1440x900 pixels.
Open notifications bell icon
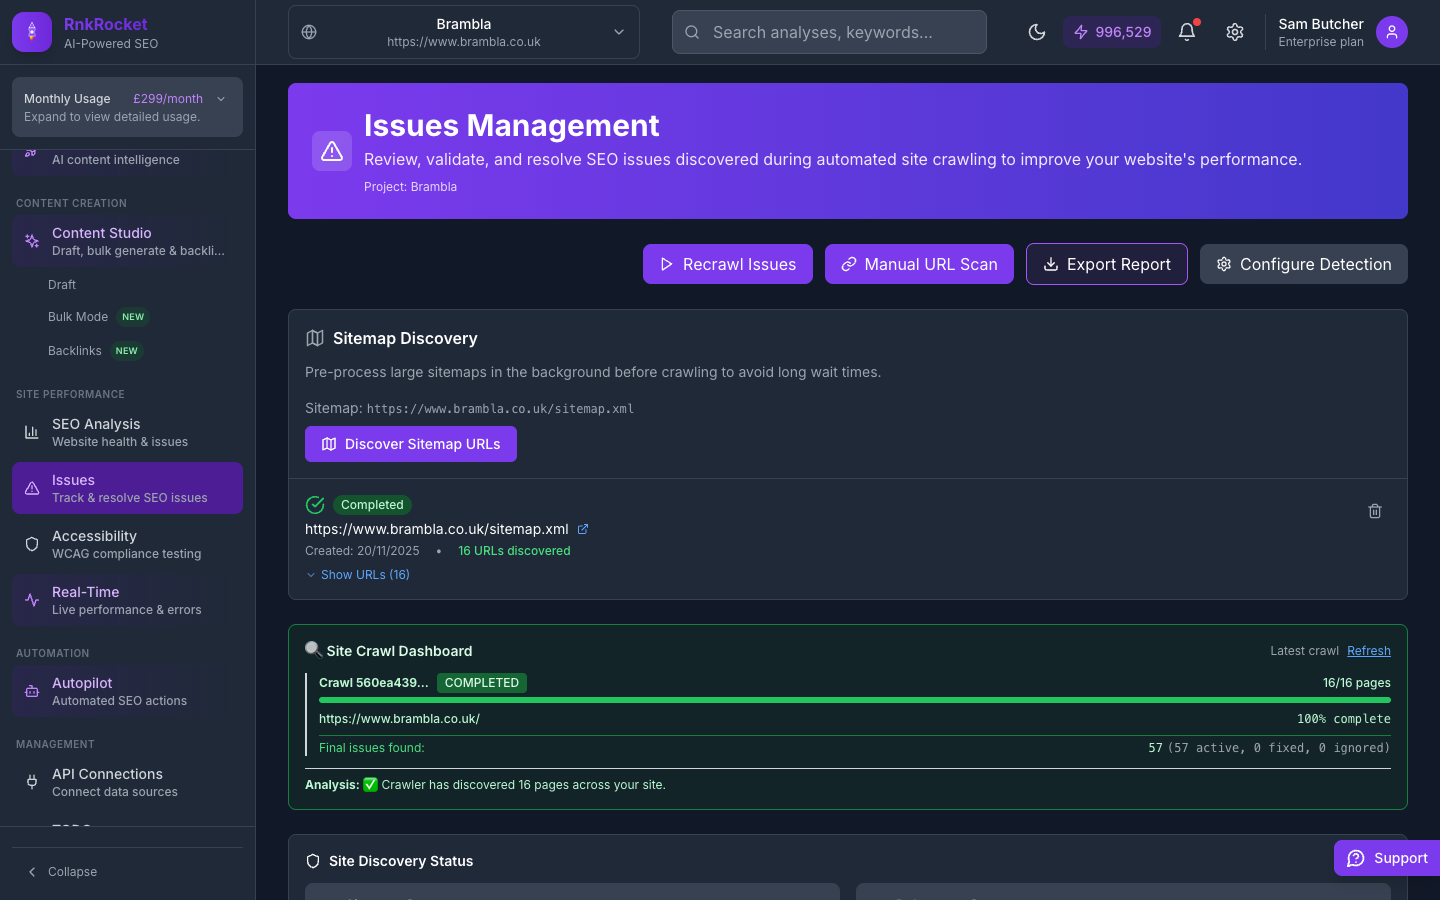pos(1187,32)
